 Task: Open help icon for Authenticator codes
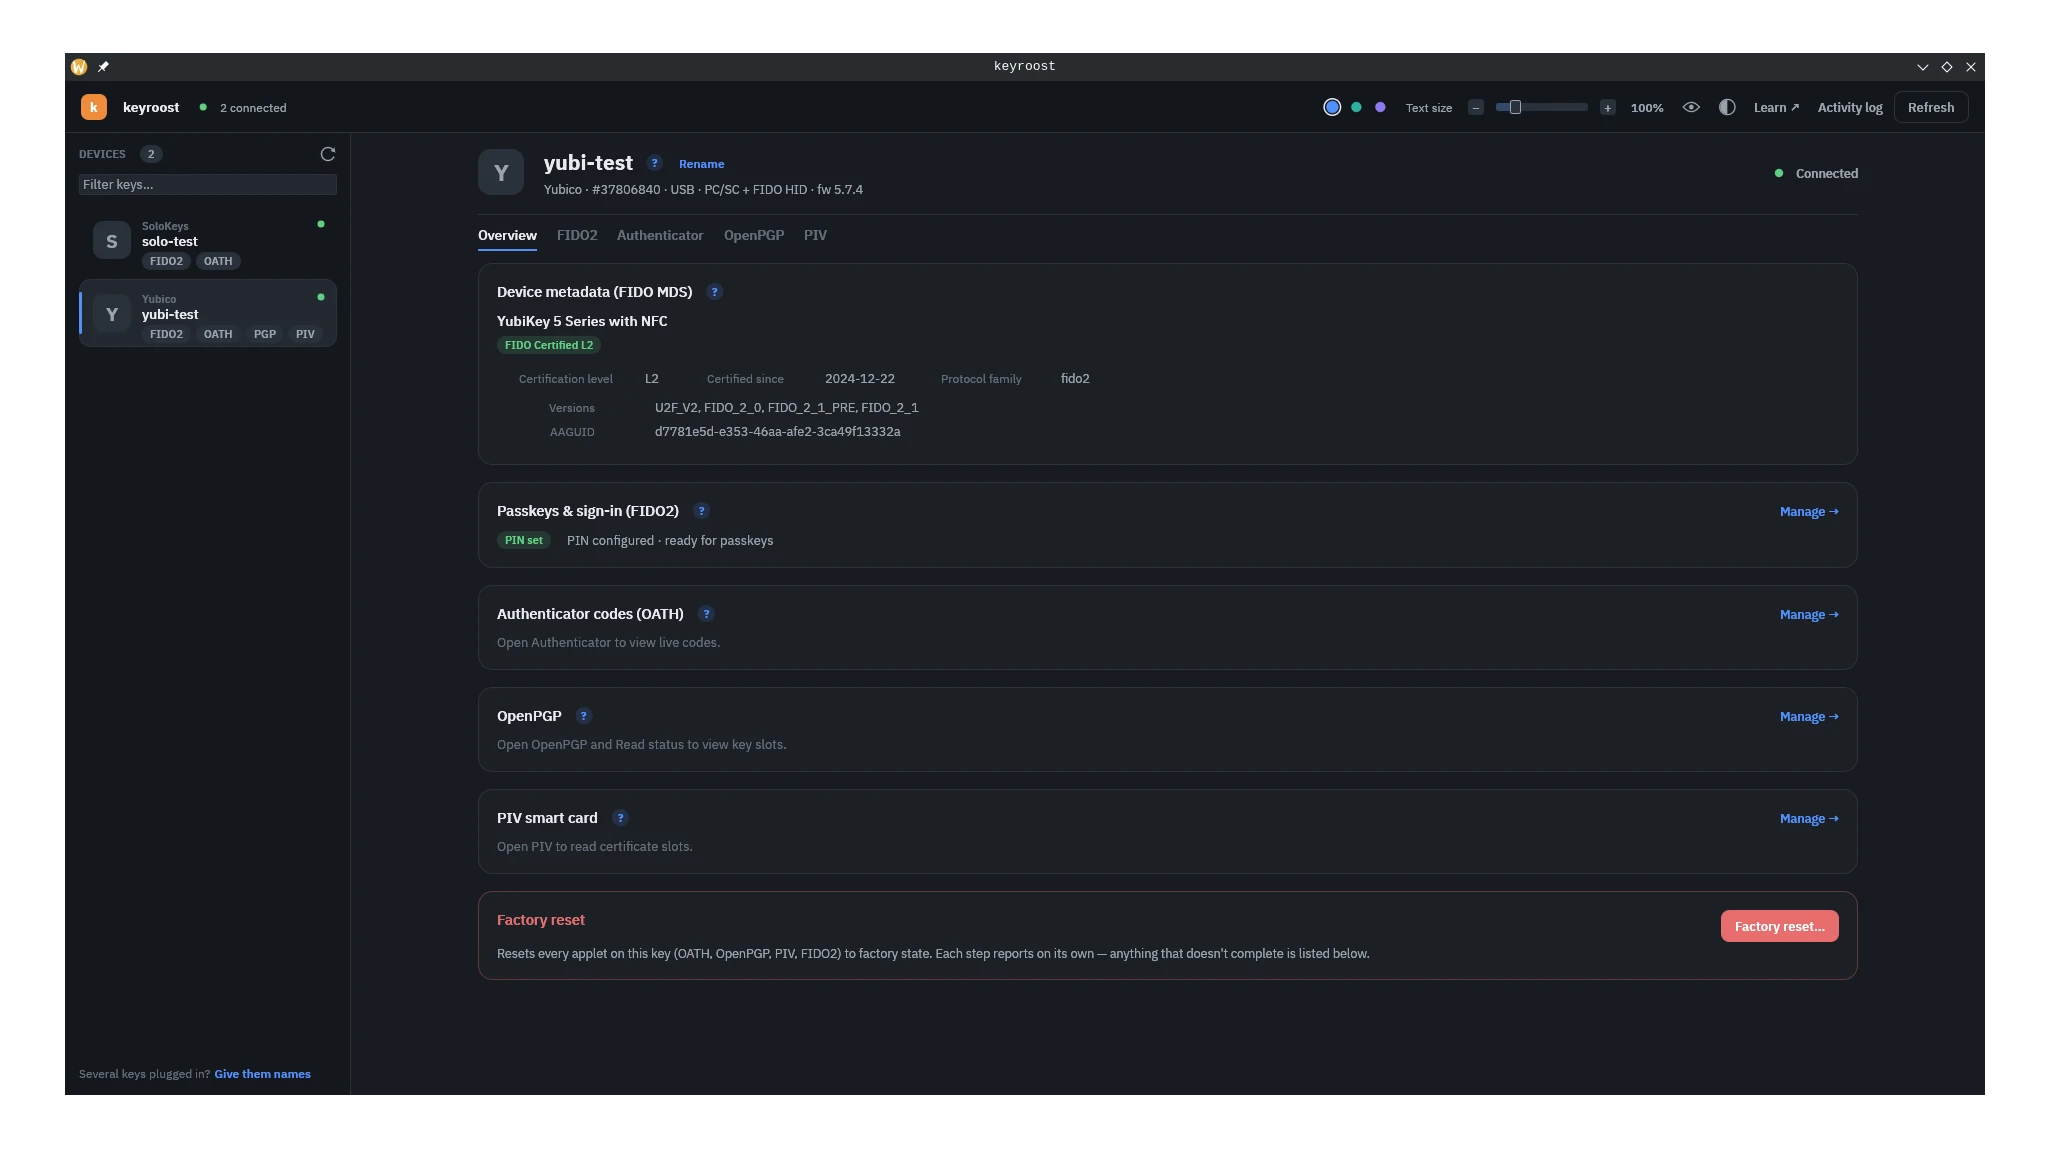pos(706,614)
